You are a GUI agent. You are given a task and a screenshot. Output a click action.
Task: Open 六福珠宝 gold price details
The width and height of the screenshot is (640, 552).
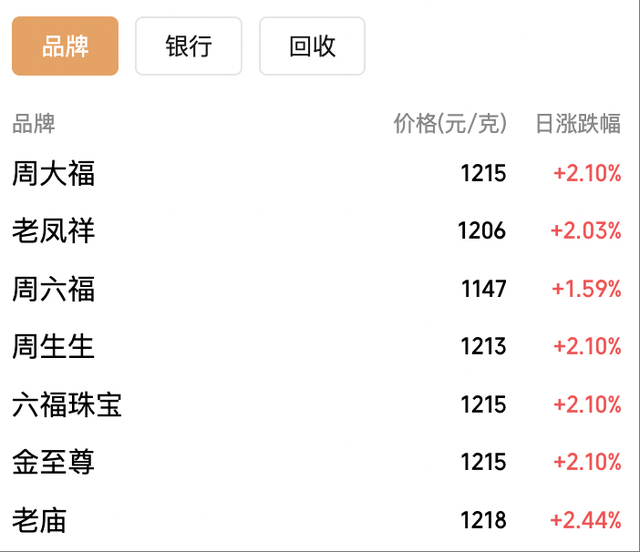pyautogui.click(x=67, y=405)
